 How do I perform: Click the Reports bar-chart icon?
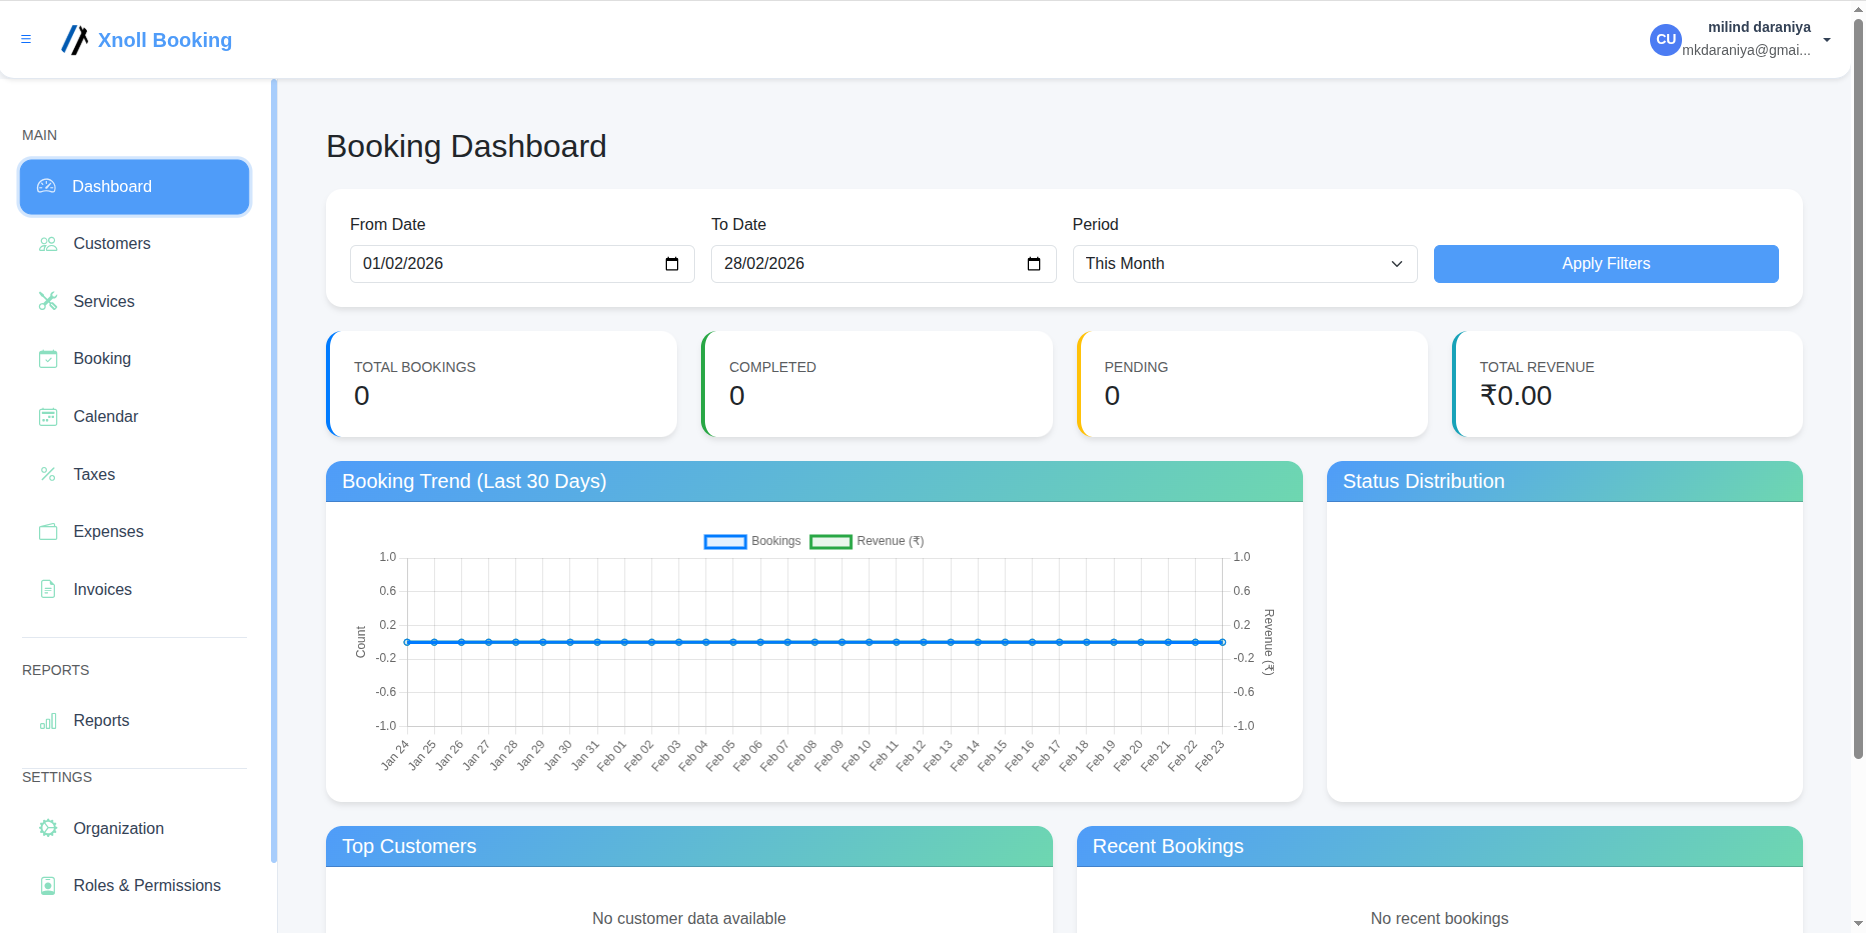[48, 721]
